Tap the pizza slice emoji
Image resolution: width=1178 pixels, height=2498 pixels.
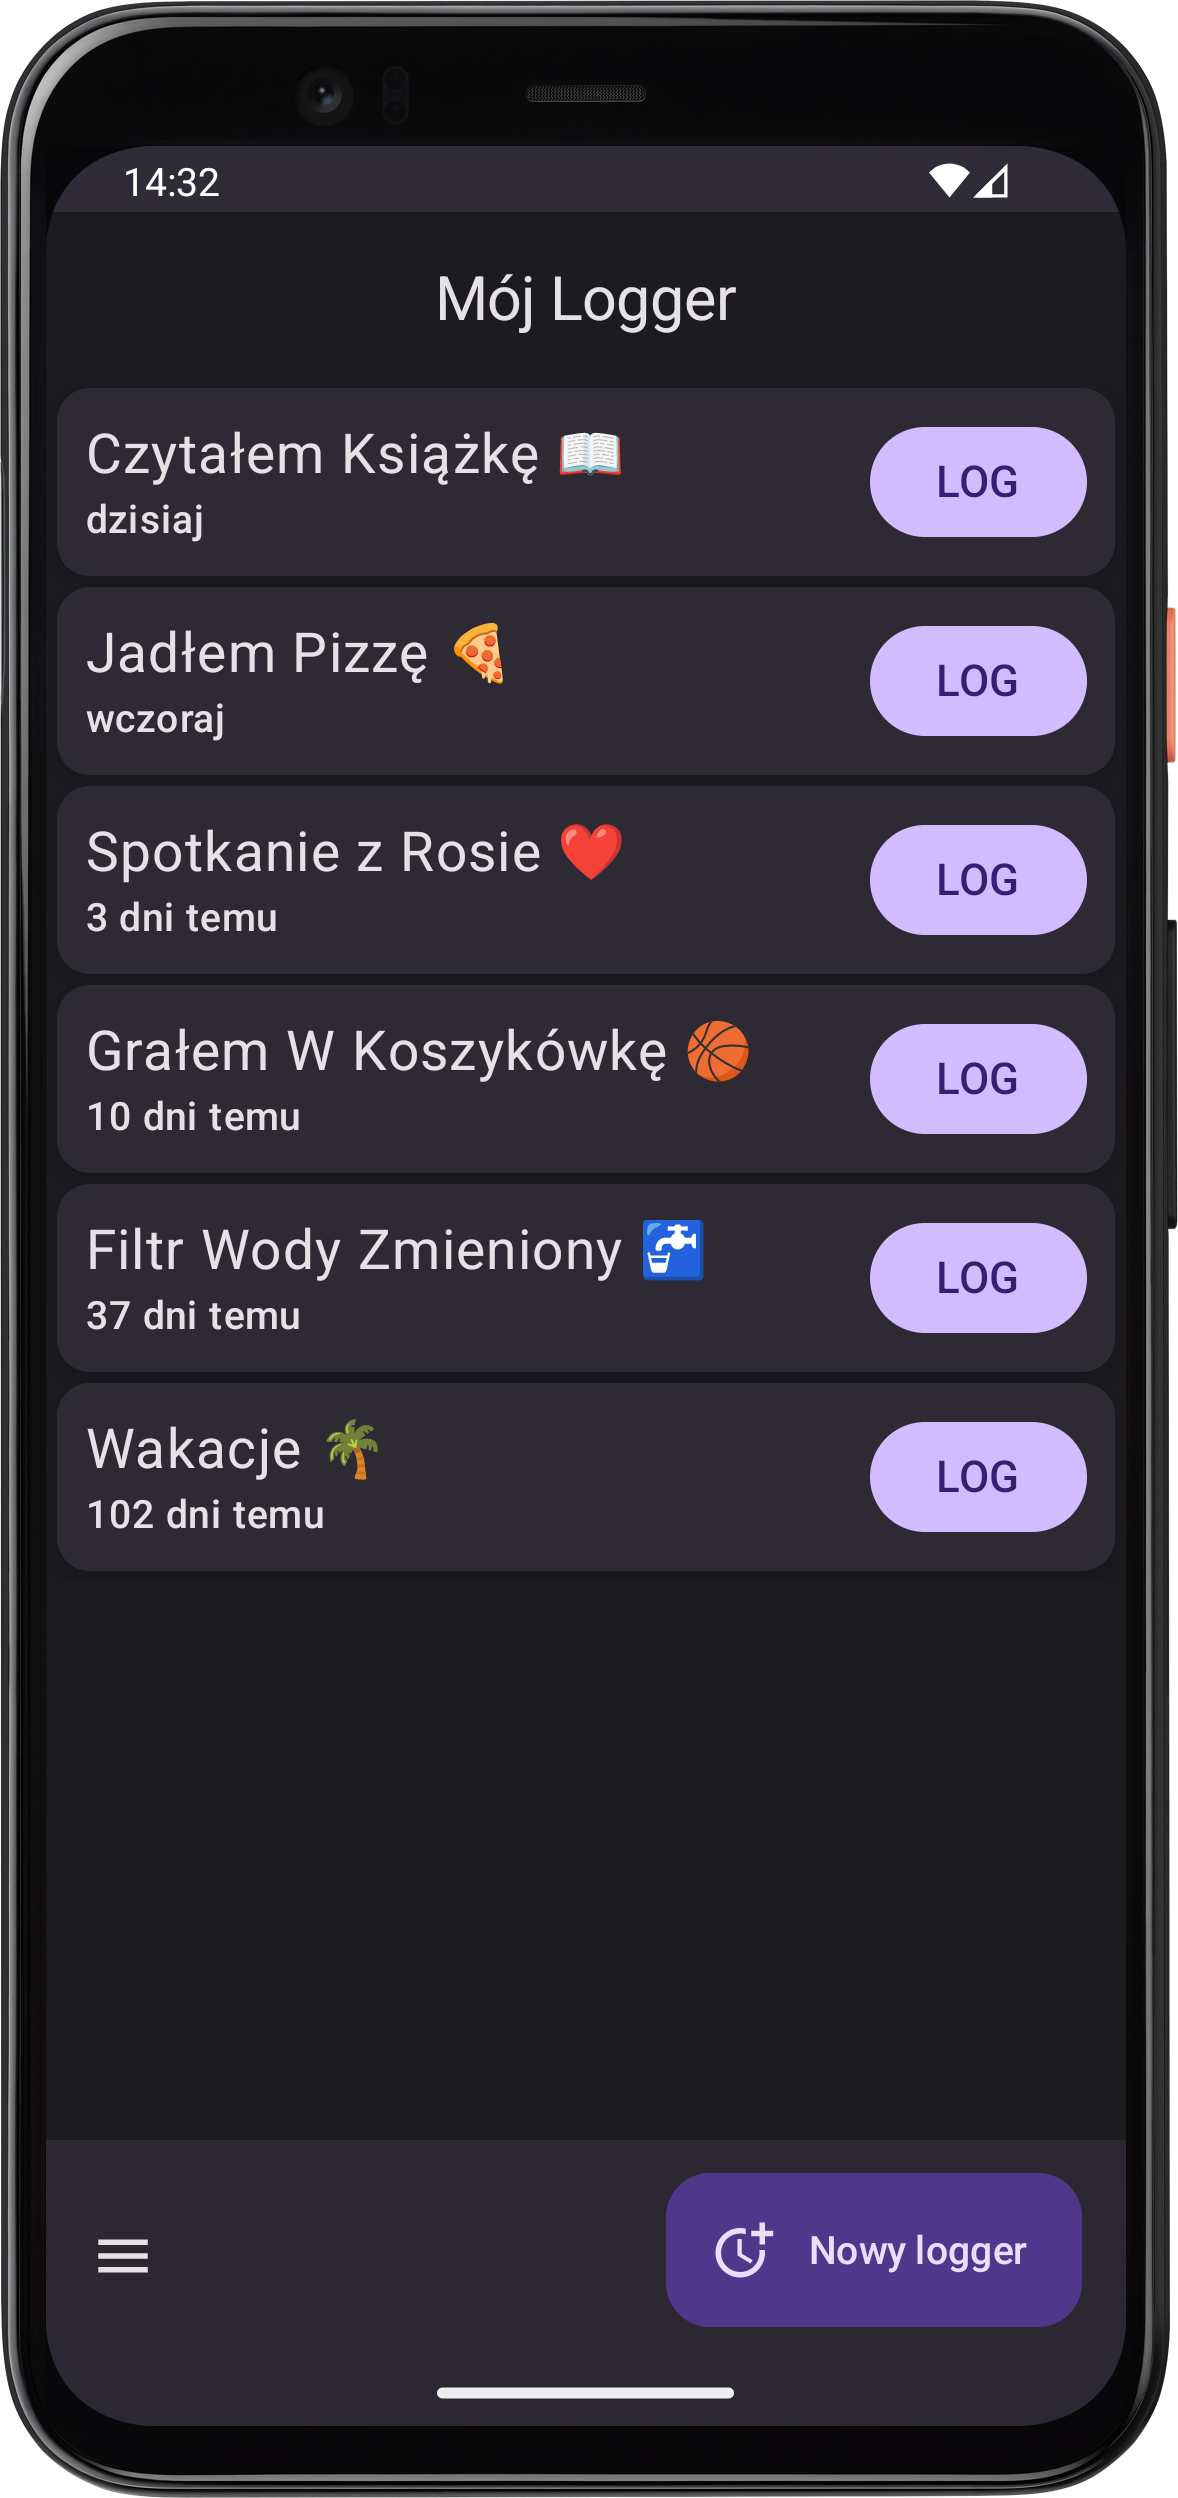tap(480, 653)
